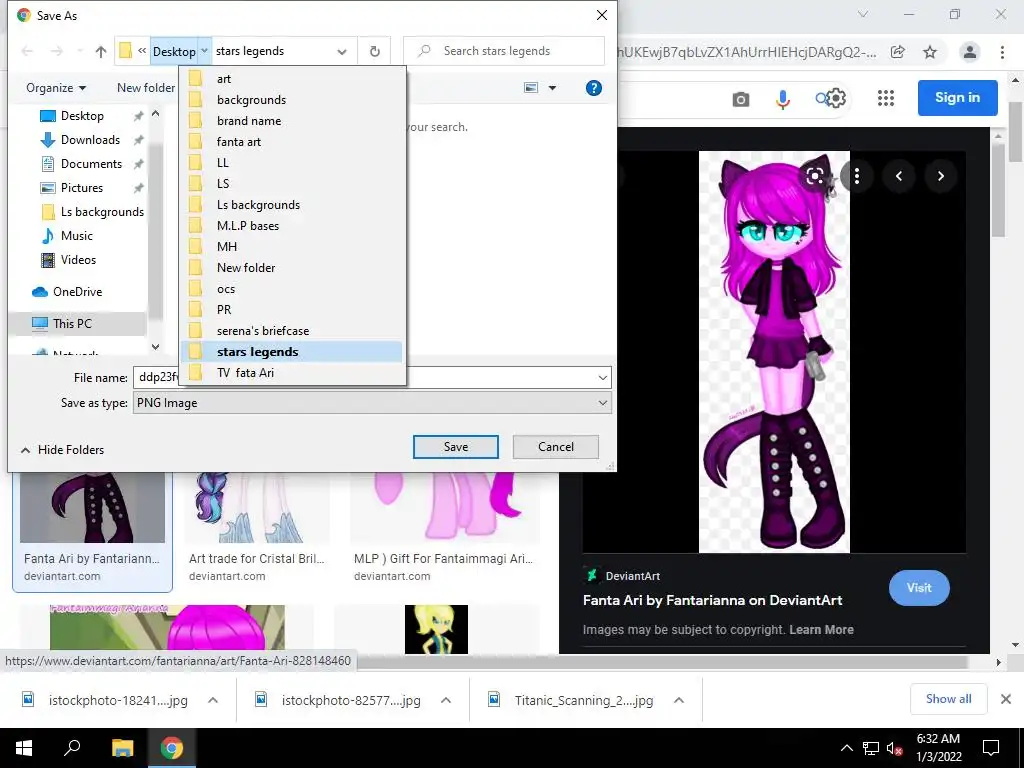Select Music in navigation pane

click(76, 236)
